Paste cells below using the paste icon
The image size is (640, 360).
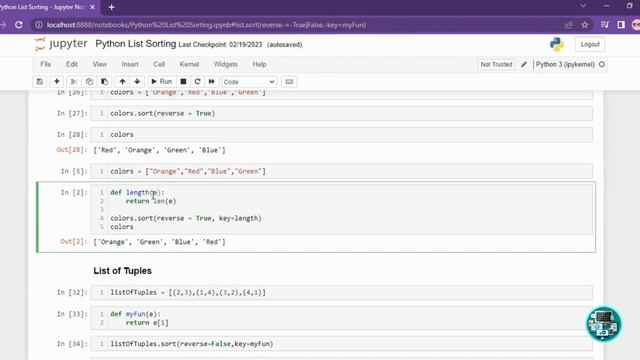point(104,82)
